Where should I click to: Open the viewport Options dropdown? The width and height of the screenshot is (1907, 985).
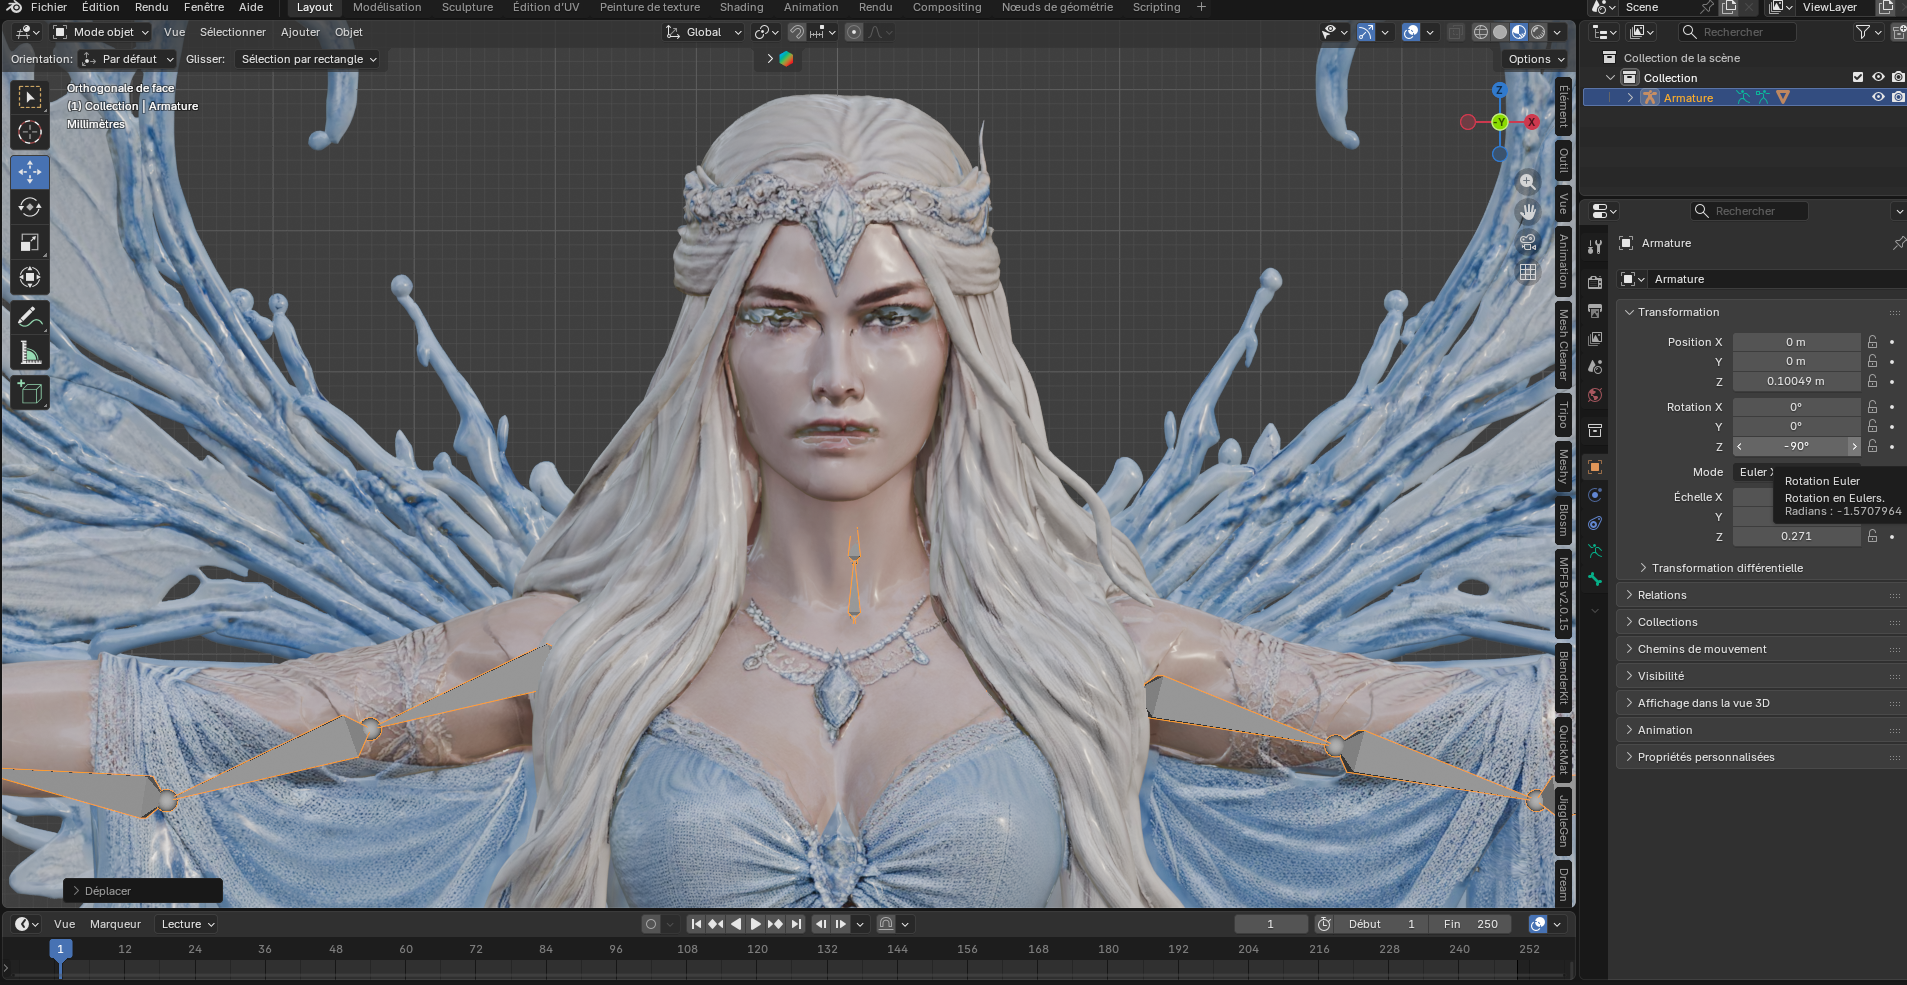click(x=1536, y=59)
